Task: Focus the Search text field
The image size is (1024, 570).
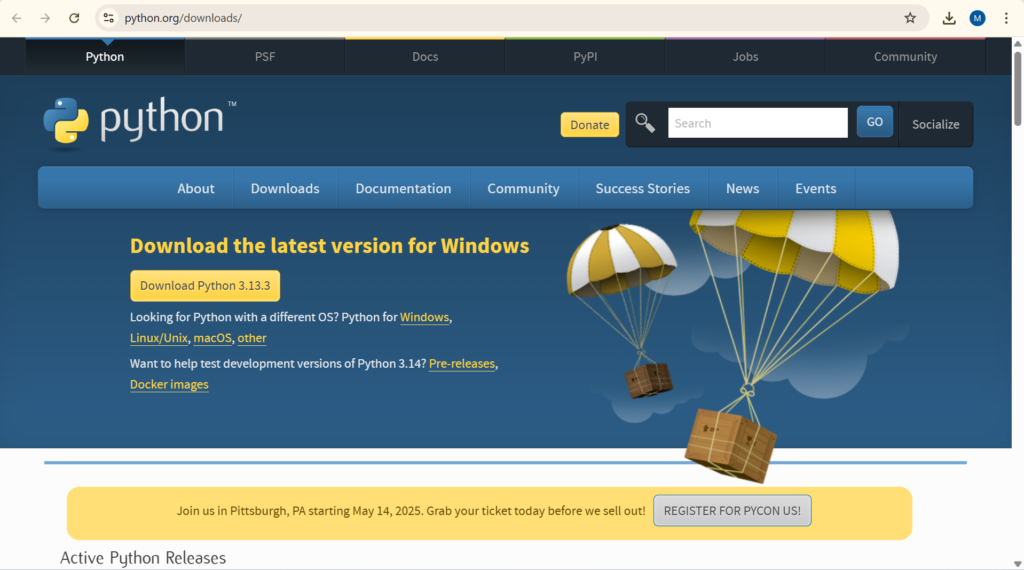Action: (758, 123)
